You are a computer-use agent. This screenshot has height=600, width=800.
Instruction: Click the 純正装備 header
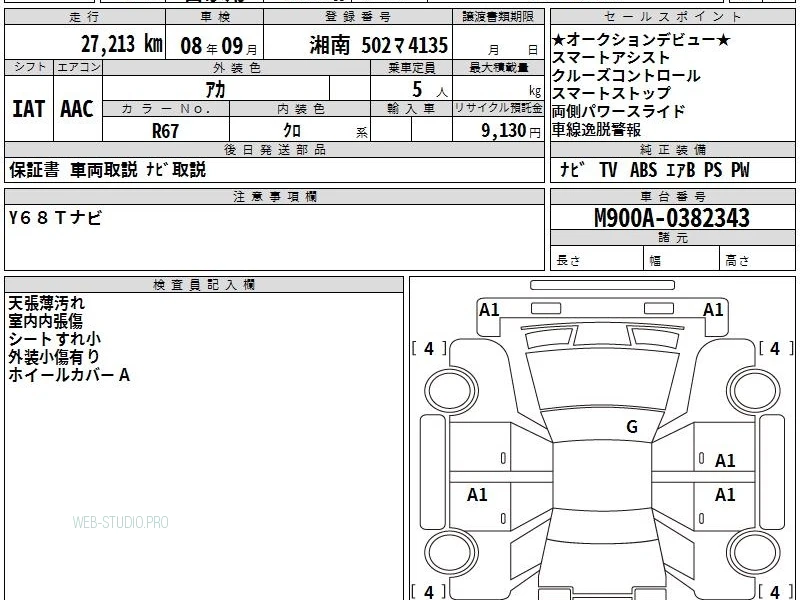(672, 150)
